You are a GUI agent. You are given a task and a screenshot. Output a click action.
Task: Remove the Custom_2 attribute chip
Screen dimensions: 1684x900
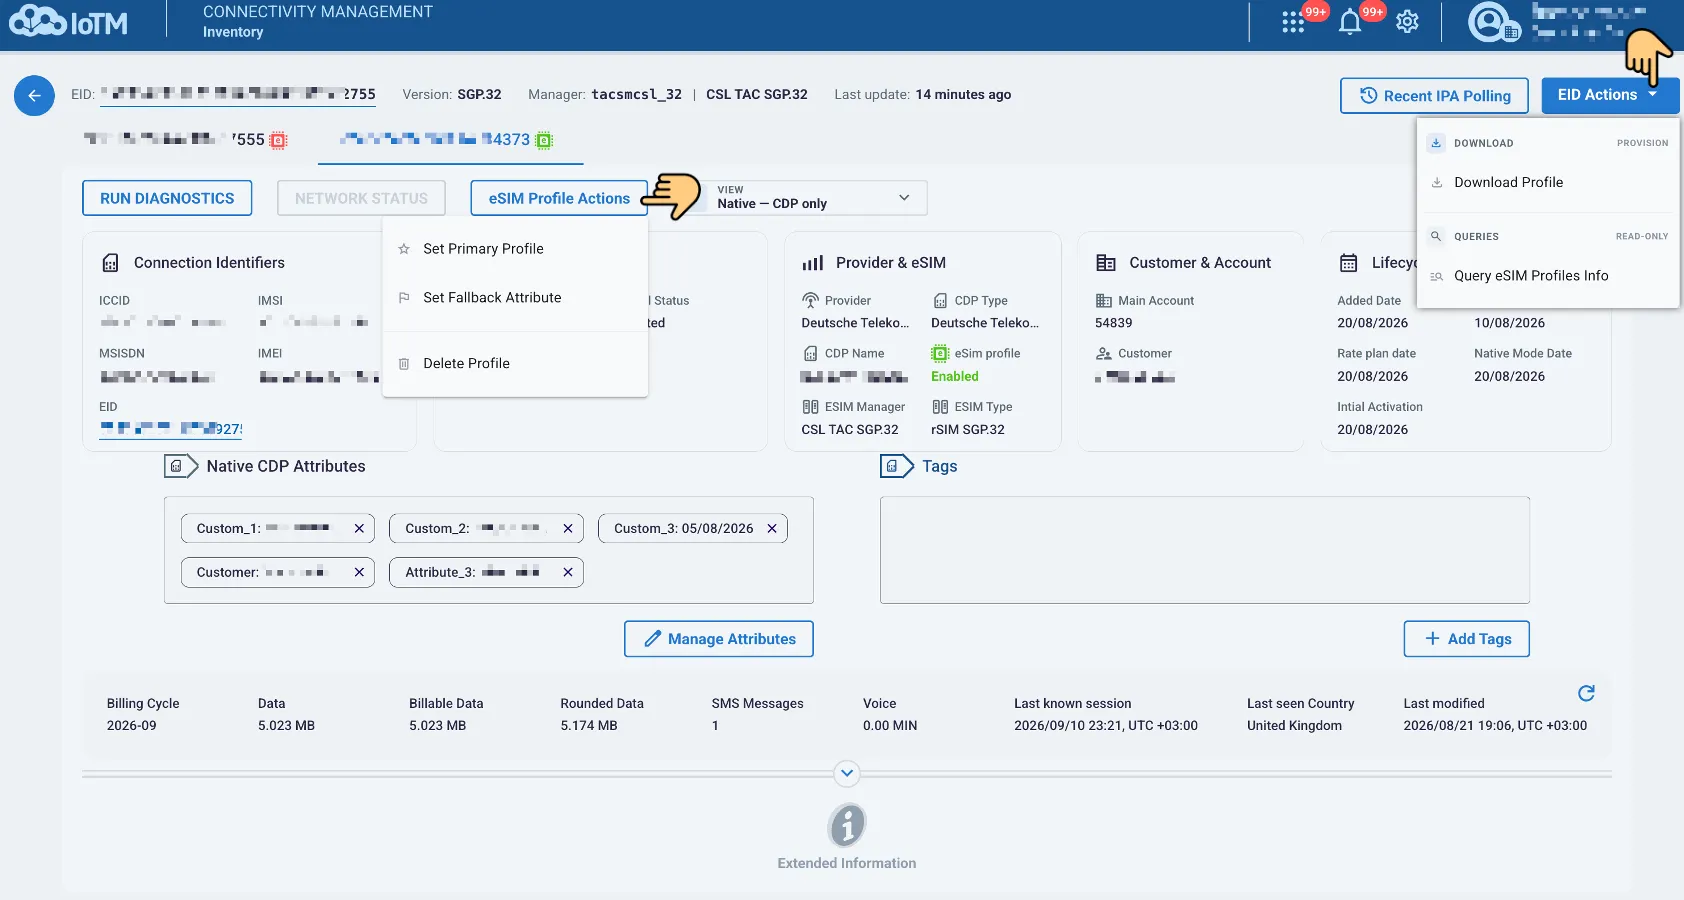(568, 528)
